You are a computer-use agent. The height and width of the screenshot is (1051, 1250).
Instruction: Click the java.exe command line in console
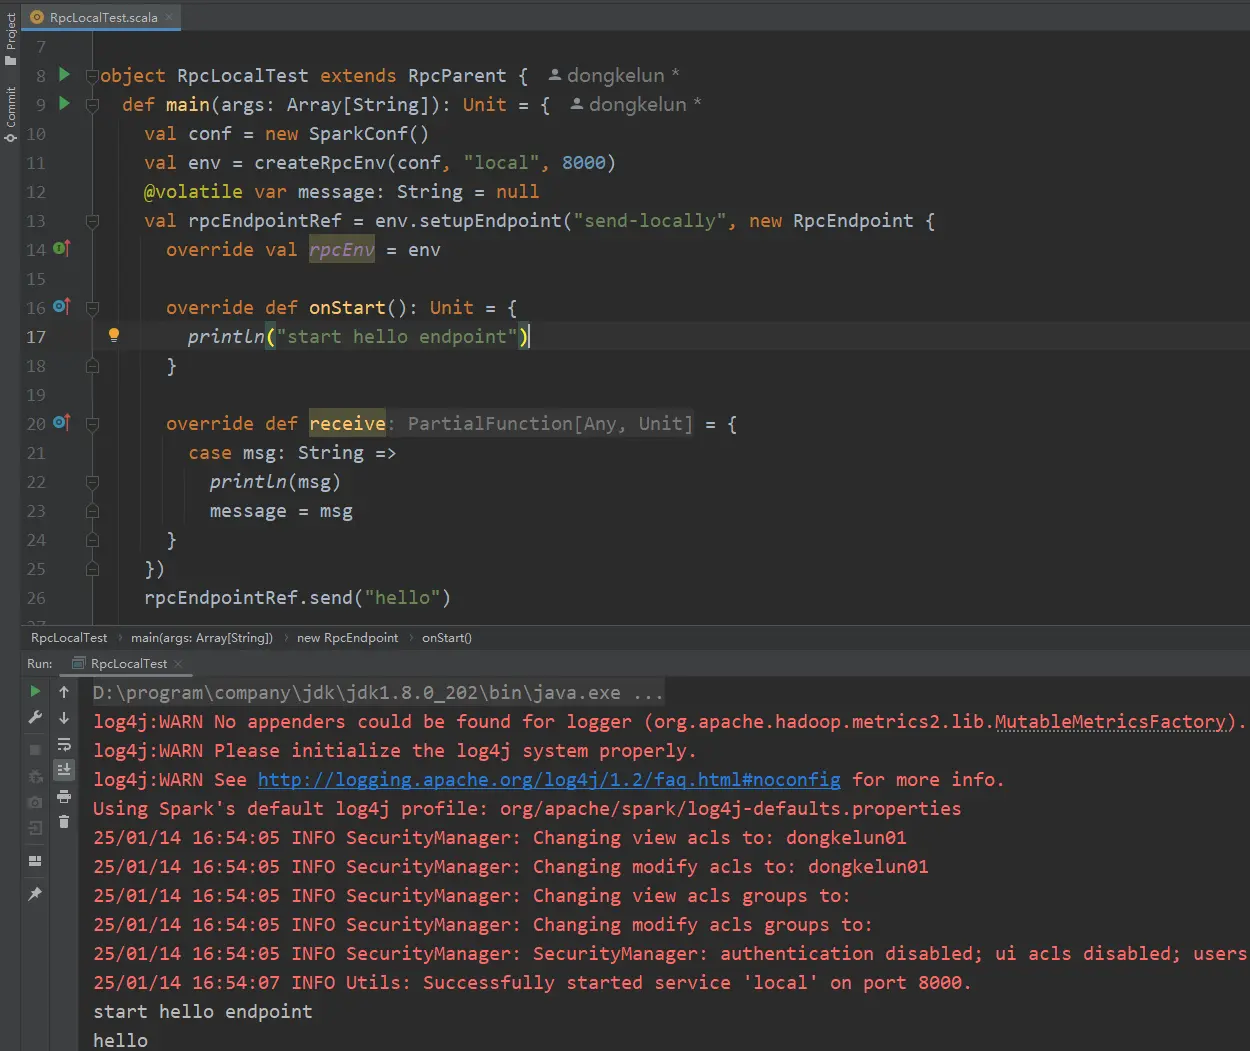378,692
